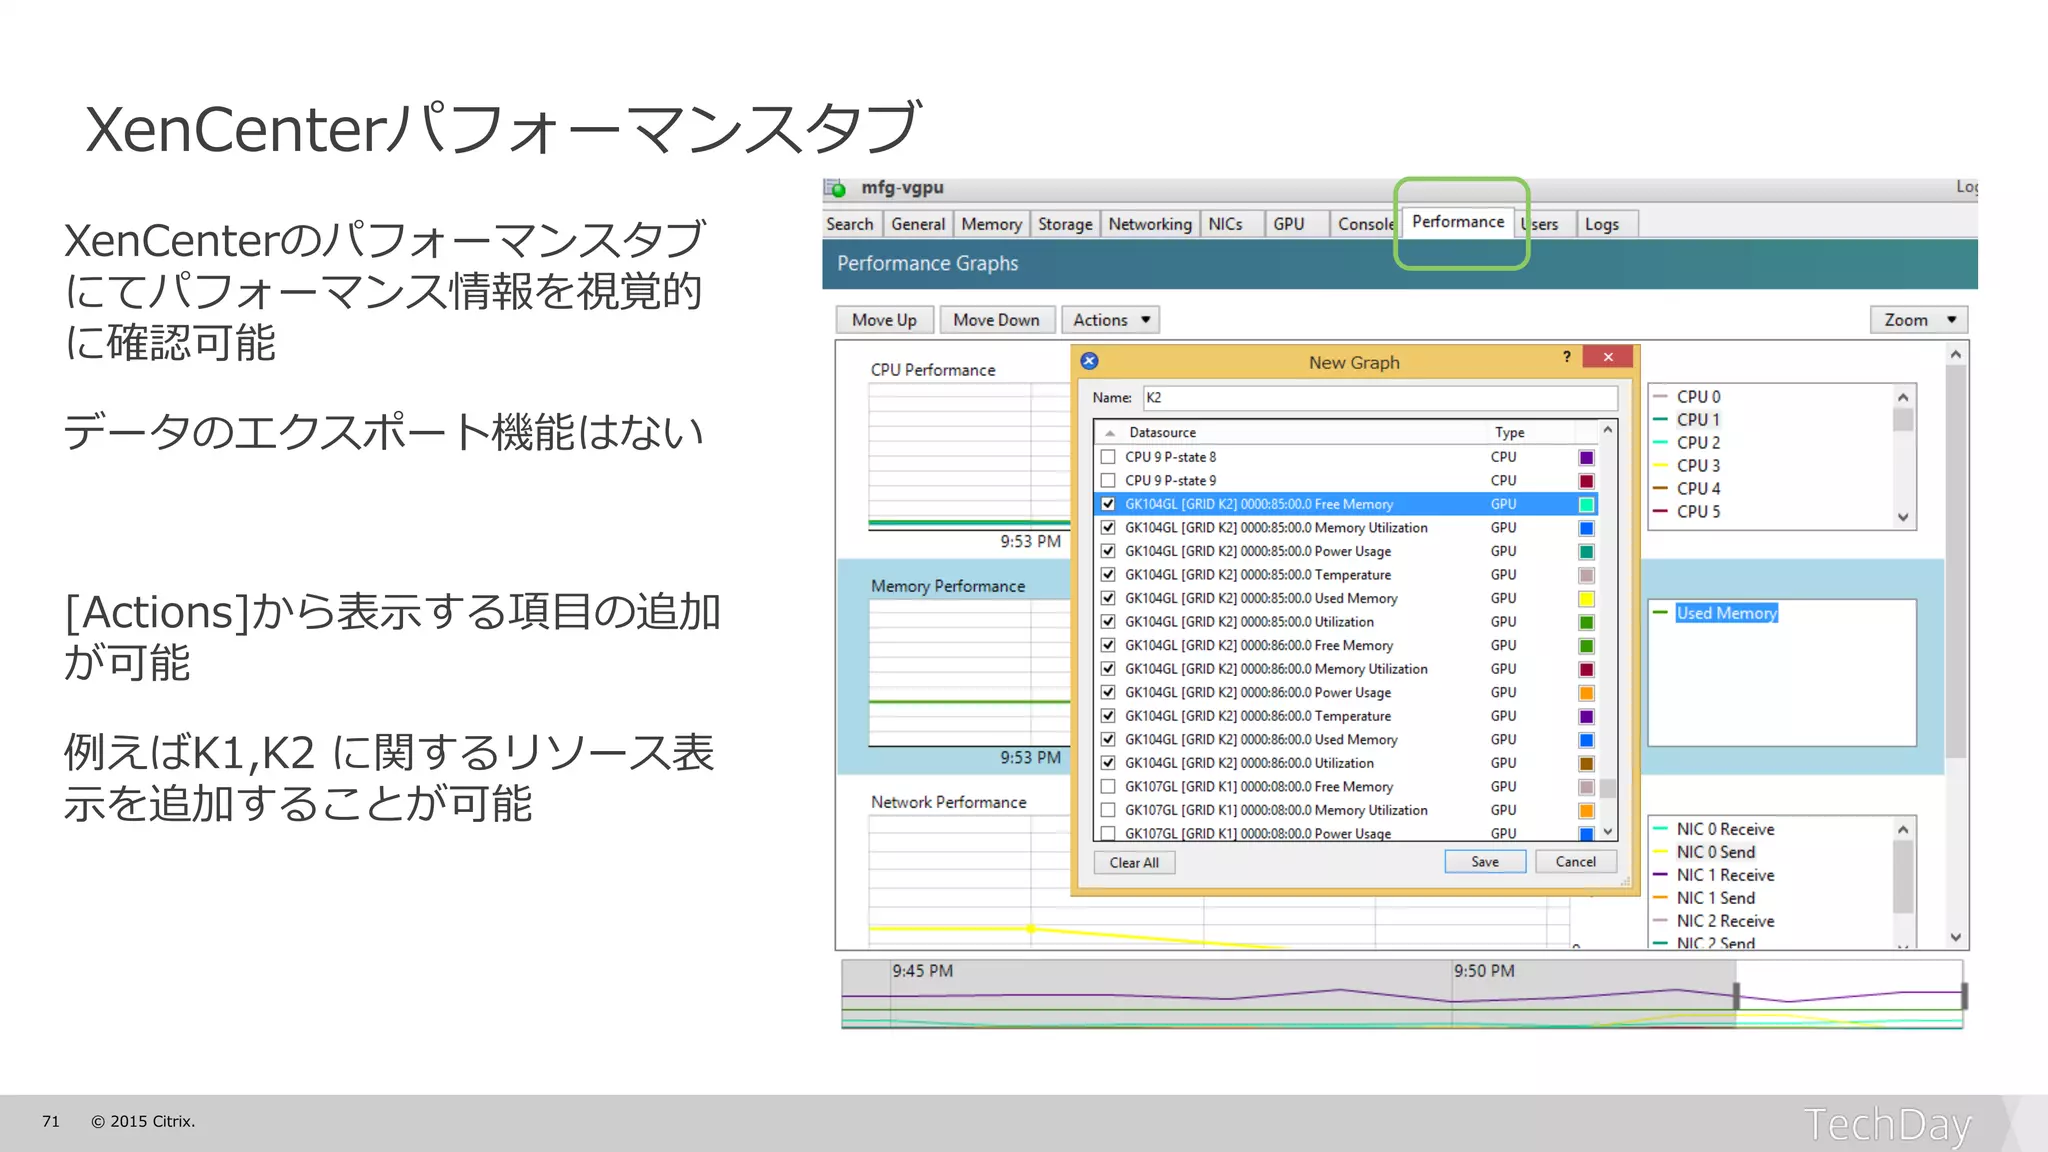Uncheck 0000:85:00.0 Used Memory datasource
This screenshot has width=2048, height=1152.
pyautogui.click(x=1108, y=598)
